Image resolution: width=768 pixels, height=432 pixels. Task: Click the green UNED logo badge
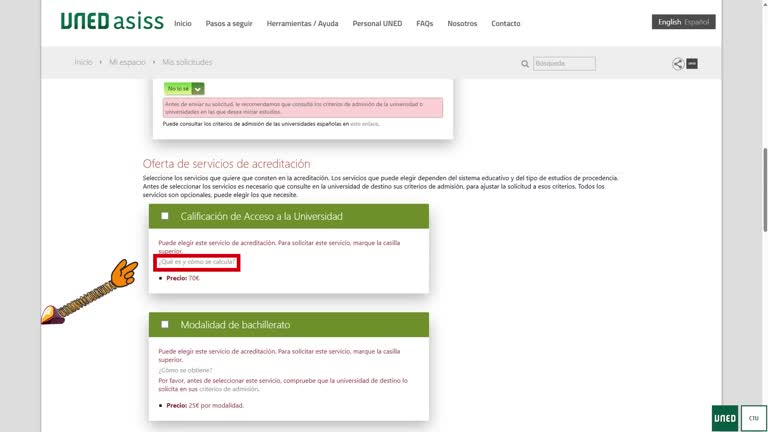tap(725, 418)
